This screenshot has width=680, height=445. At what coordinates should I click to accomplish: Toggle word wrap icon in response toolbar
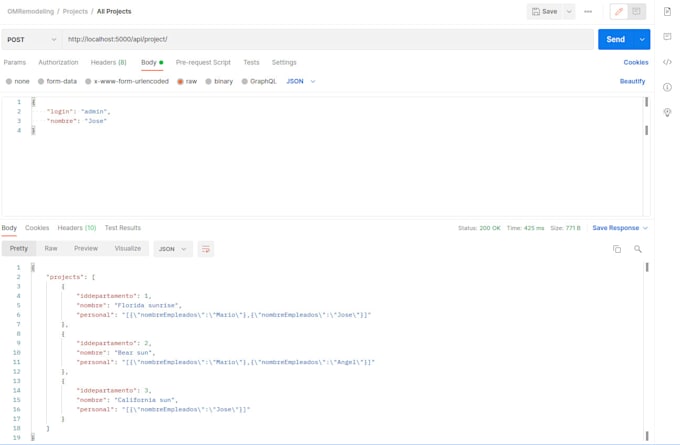tap(206, 249)
